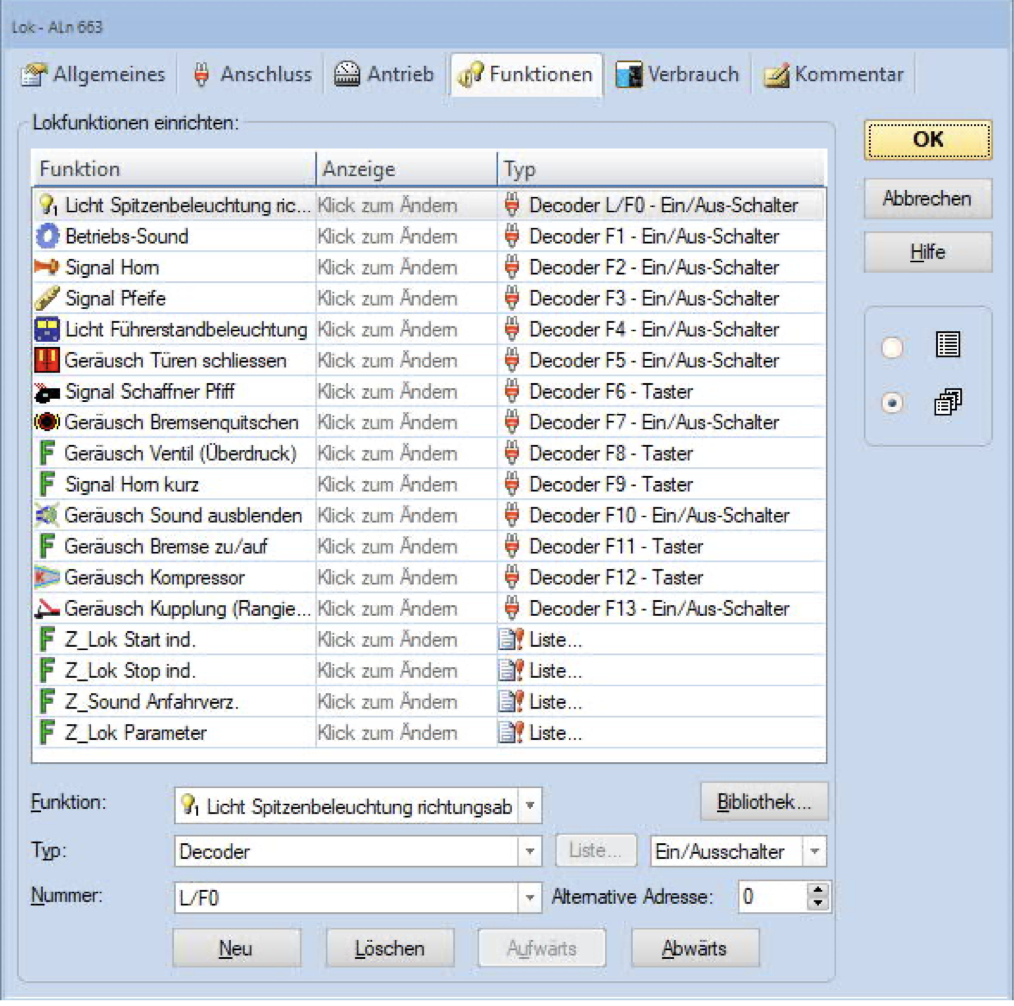Select the list view radio button

[892, 347]
